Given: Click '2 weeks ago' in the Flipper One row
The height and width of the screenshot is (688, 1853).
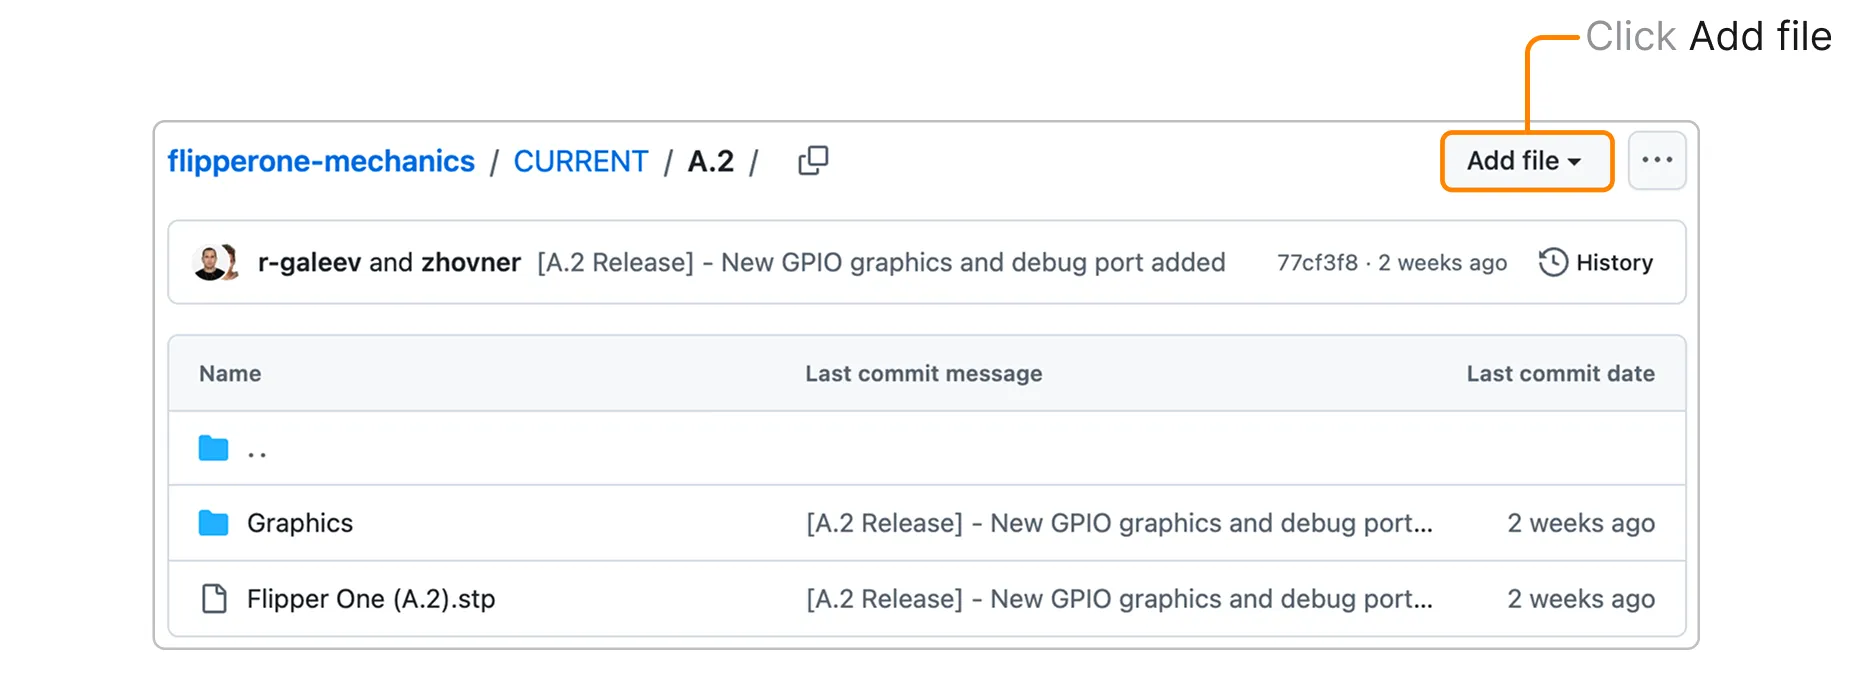Looking at the screenshot, I should [x=1581, y=598].
